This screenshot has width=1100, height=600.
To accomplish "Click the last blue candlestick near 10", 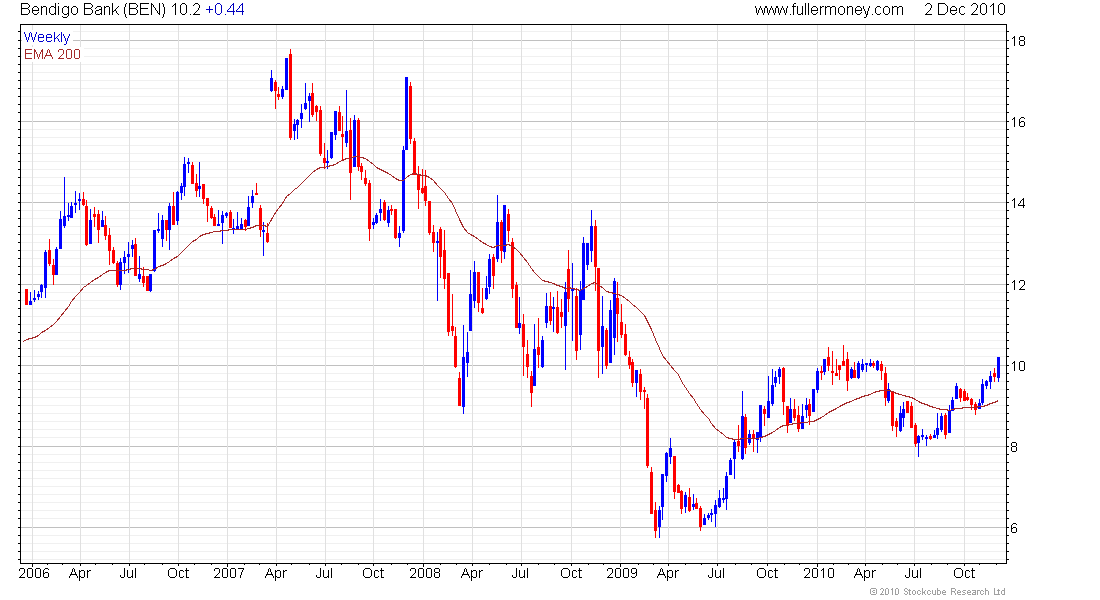I will click(998, 368).
